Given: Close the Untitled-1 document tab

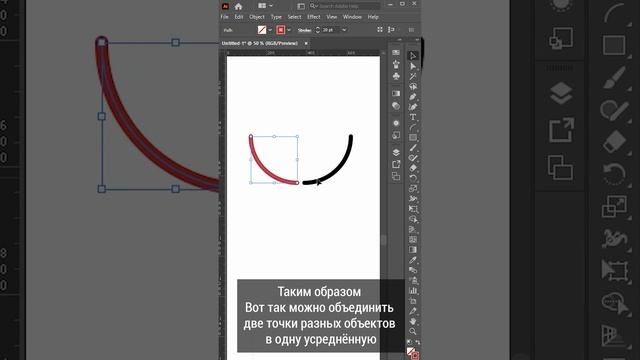Looking at the screenshot, I should [306, 43].
